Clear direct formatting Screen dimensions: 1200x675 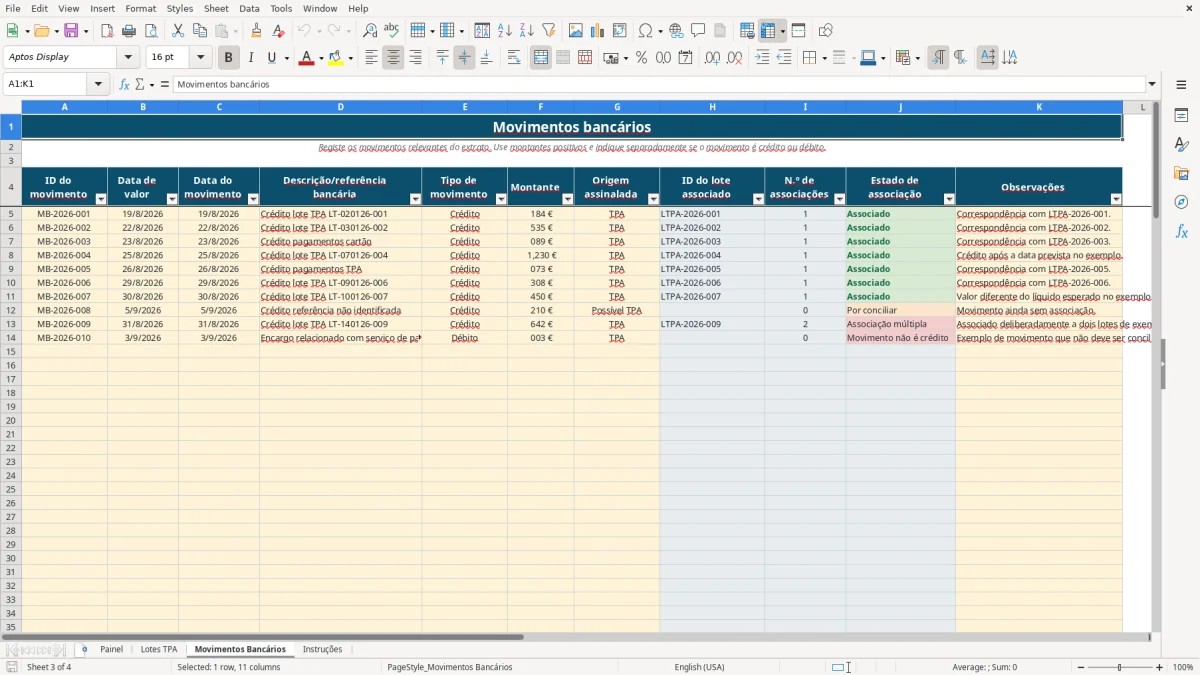(278, 31)
